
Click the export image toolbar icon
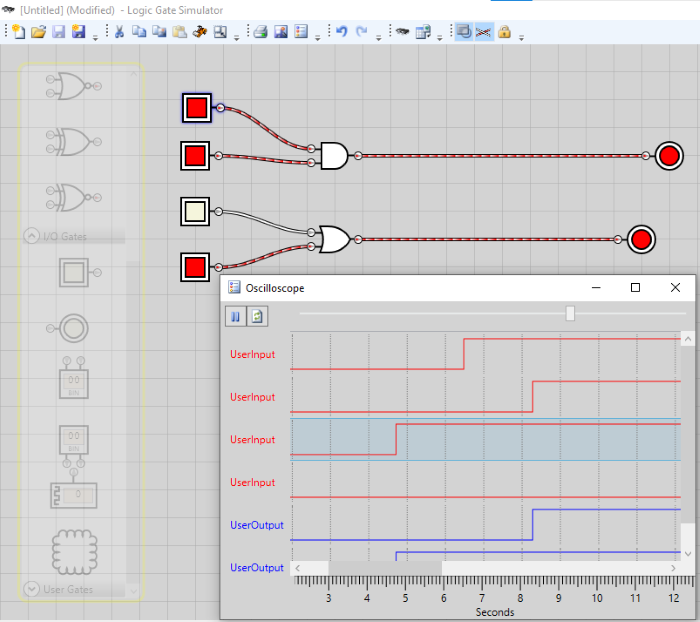pyautogui.click(x=280, y=32)
